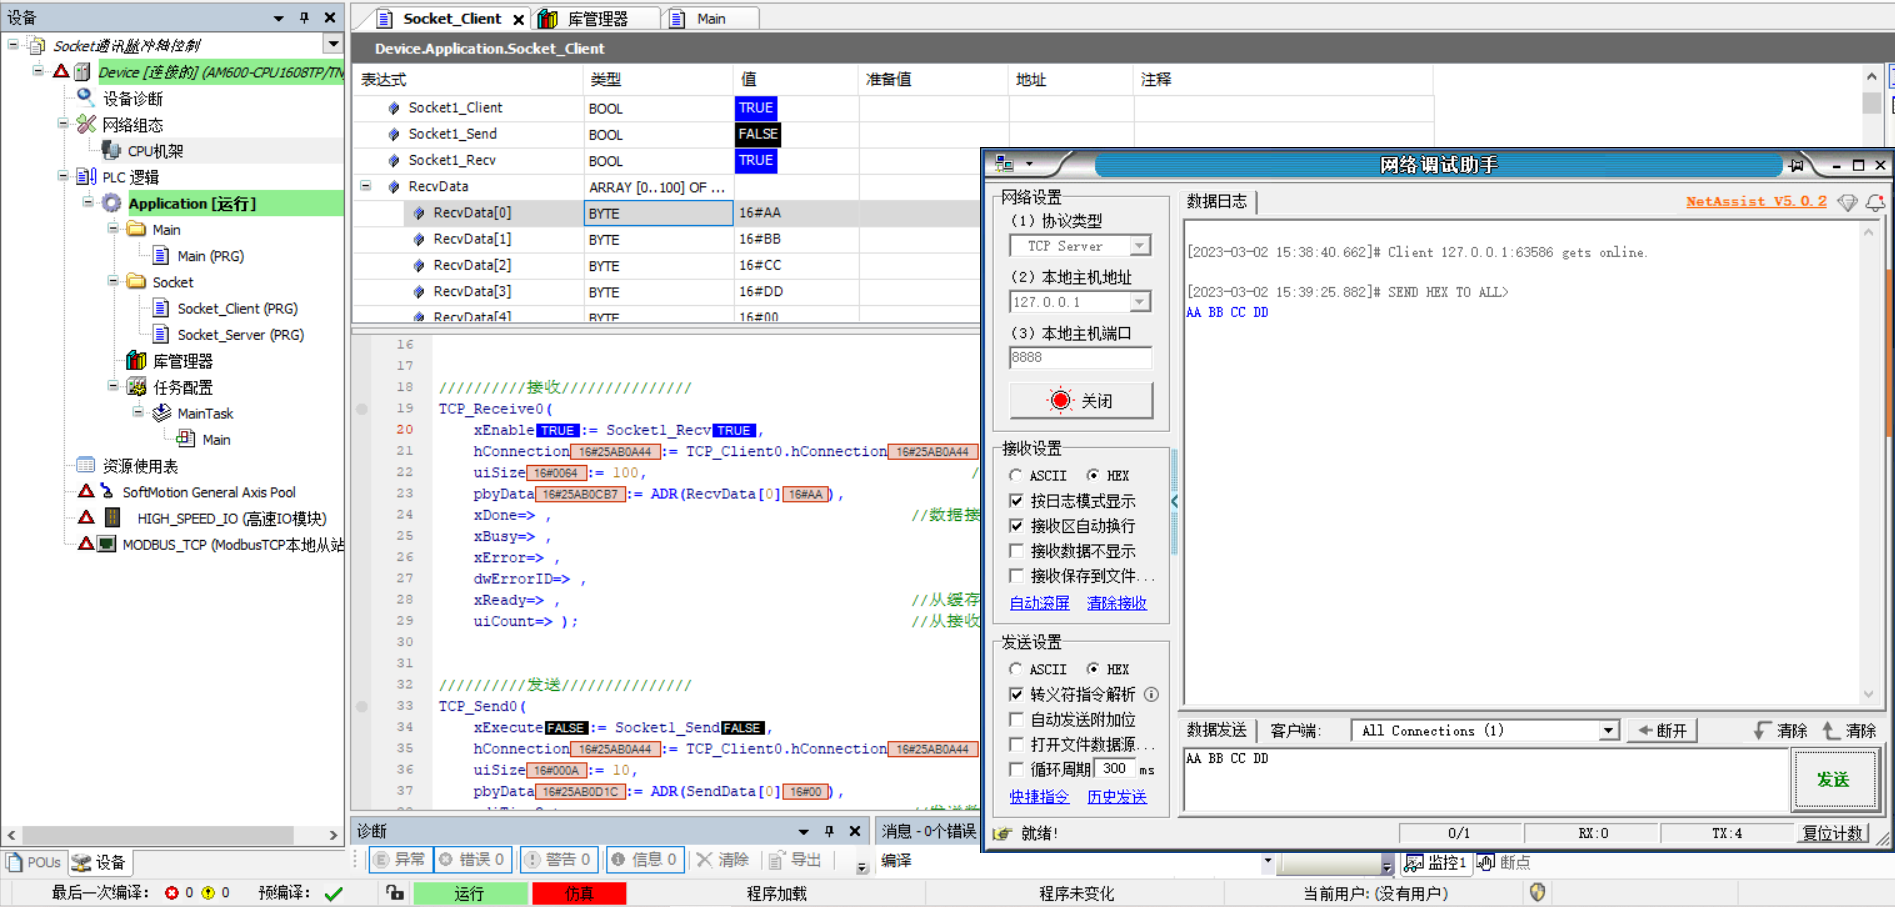Click the 网络组态 icon in device tree

[87, 124]
